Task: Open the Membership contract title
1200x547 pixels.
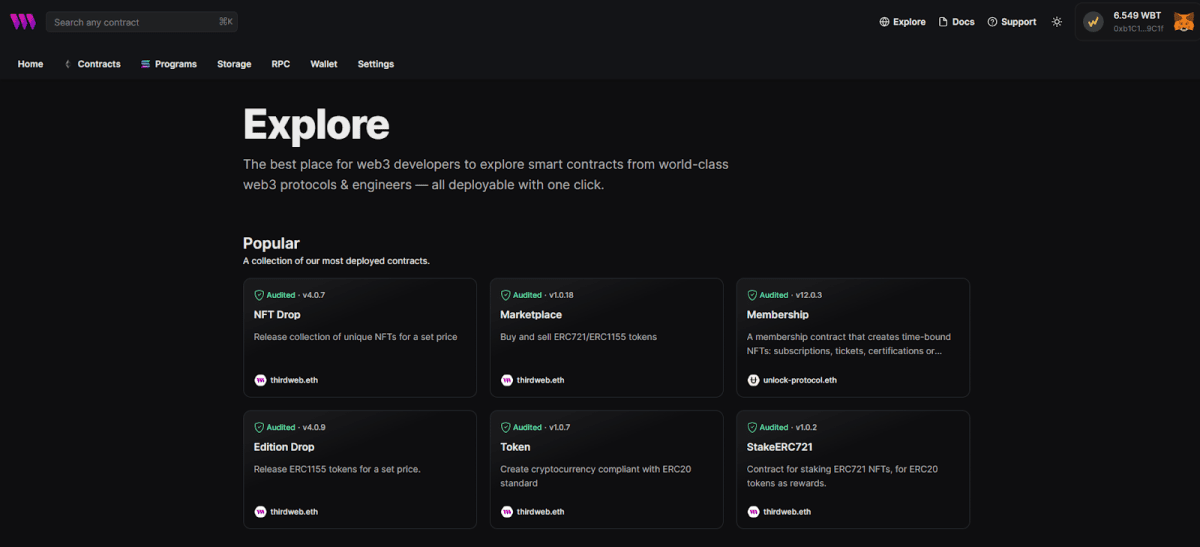Action: pyautogui.click(x=778, y=315)
